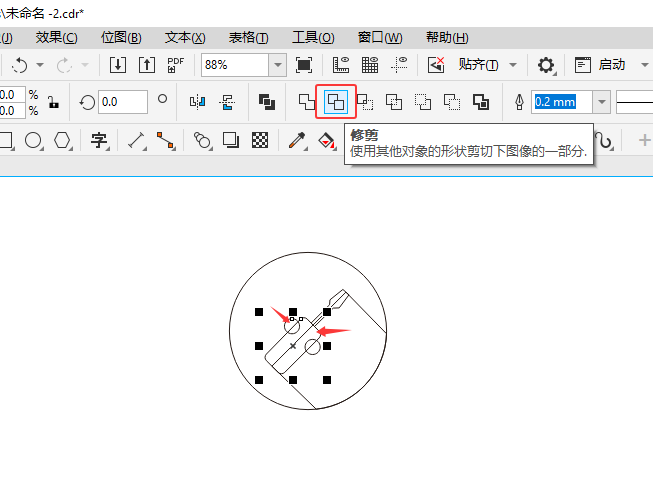Select the Polygon tool
This screenshot has width=653, height=487.
pos(62,140)
